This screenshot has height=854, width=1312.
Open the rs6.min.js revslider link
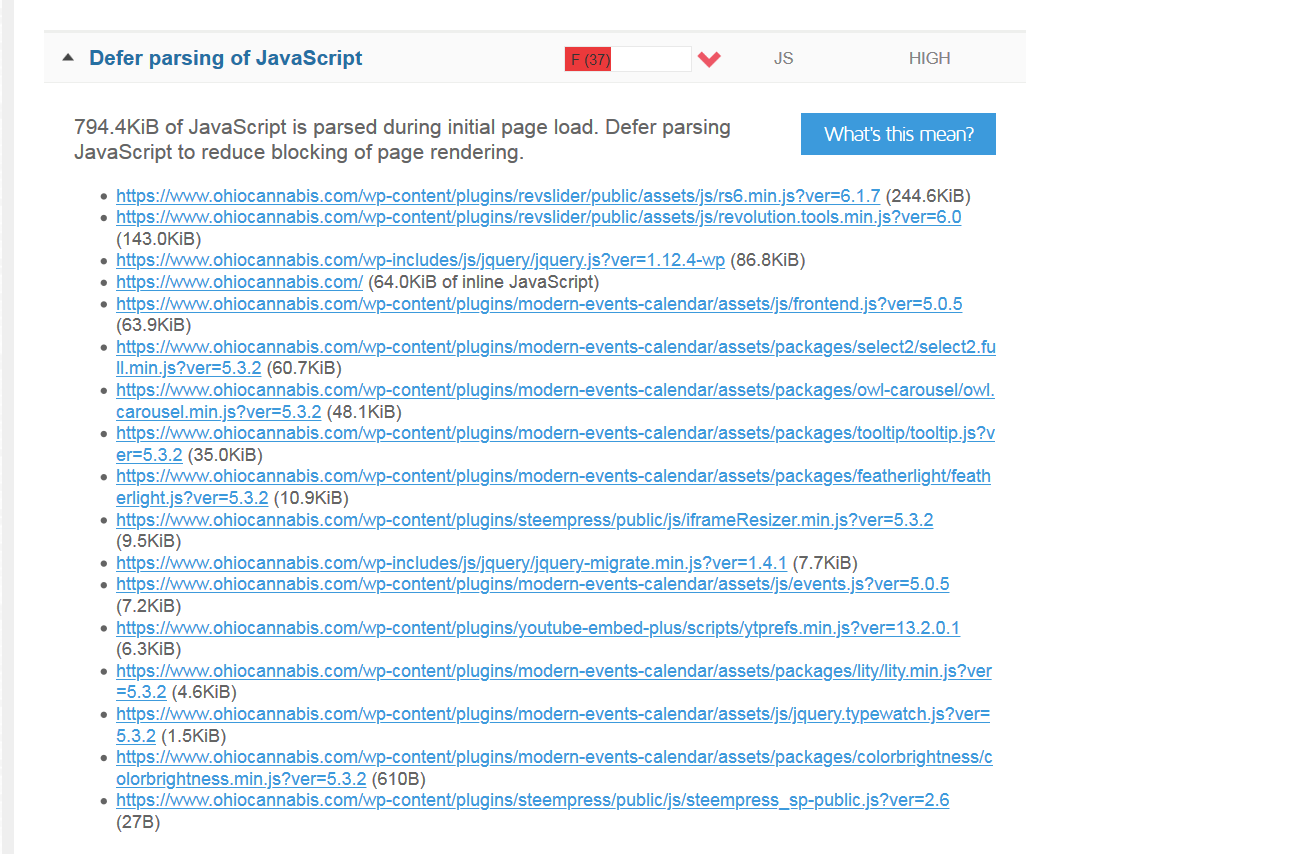tap(498, 196)
